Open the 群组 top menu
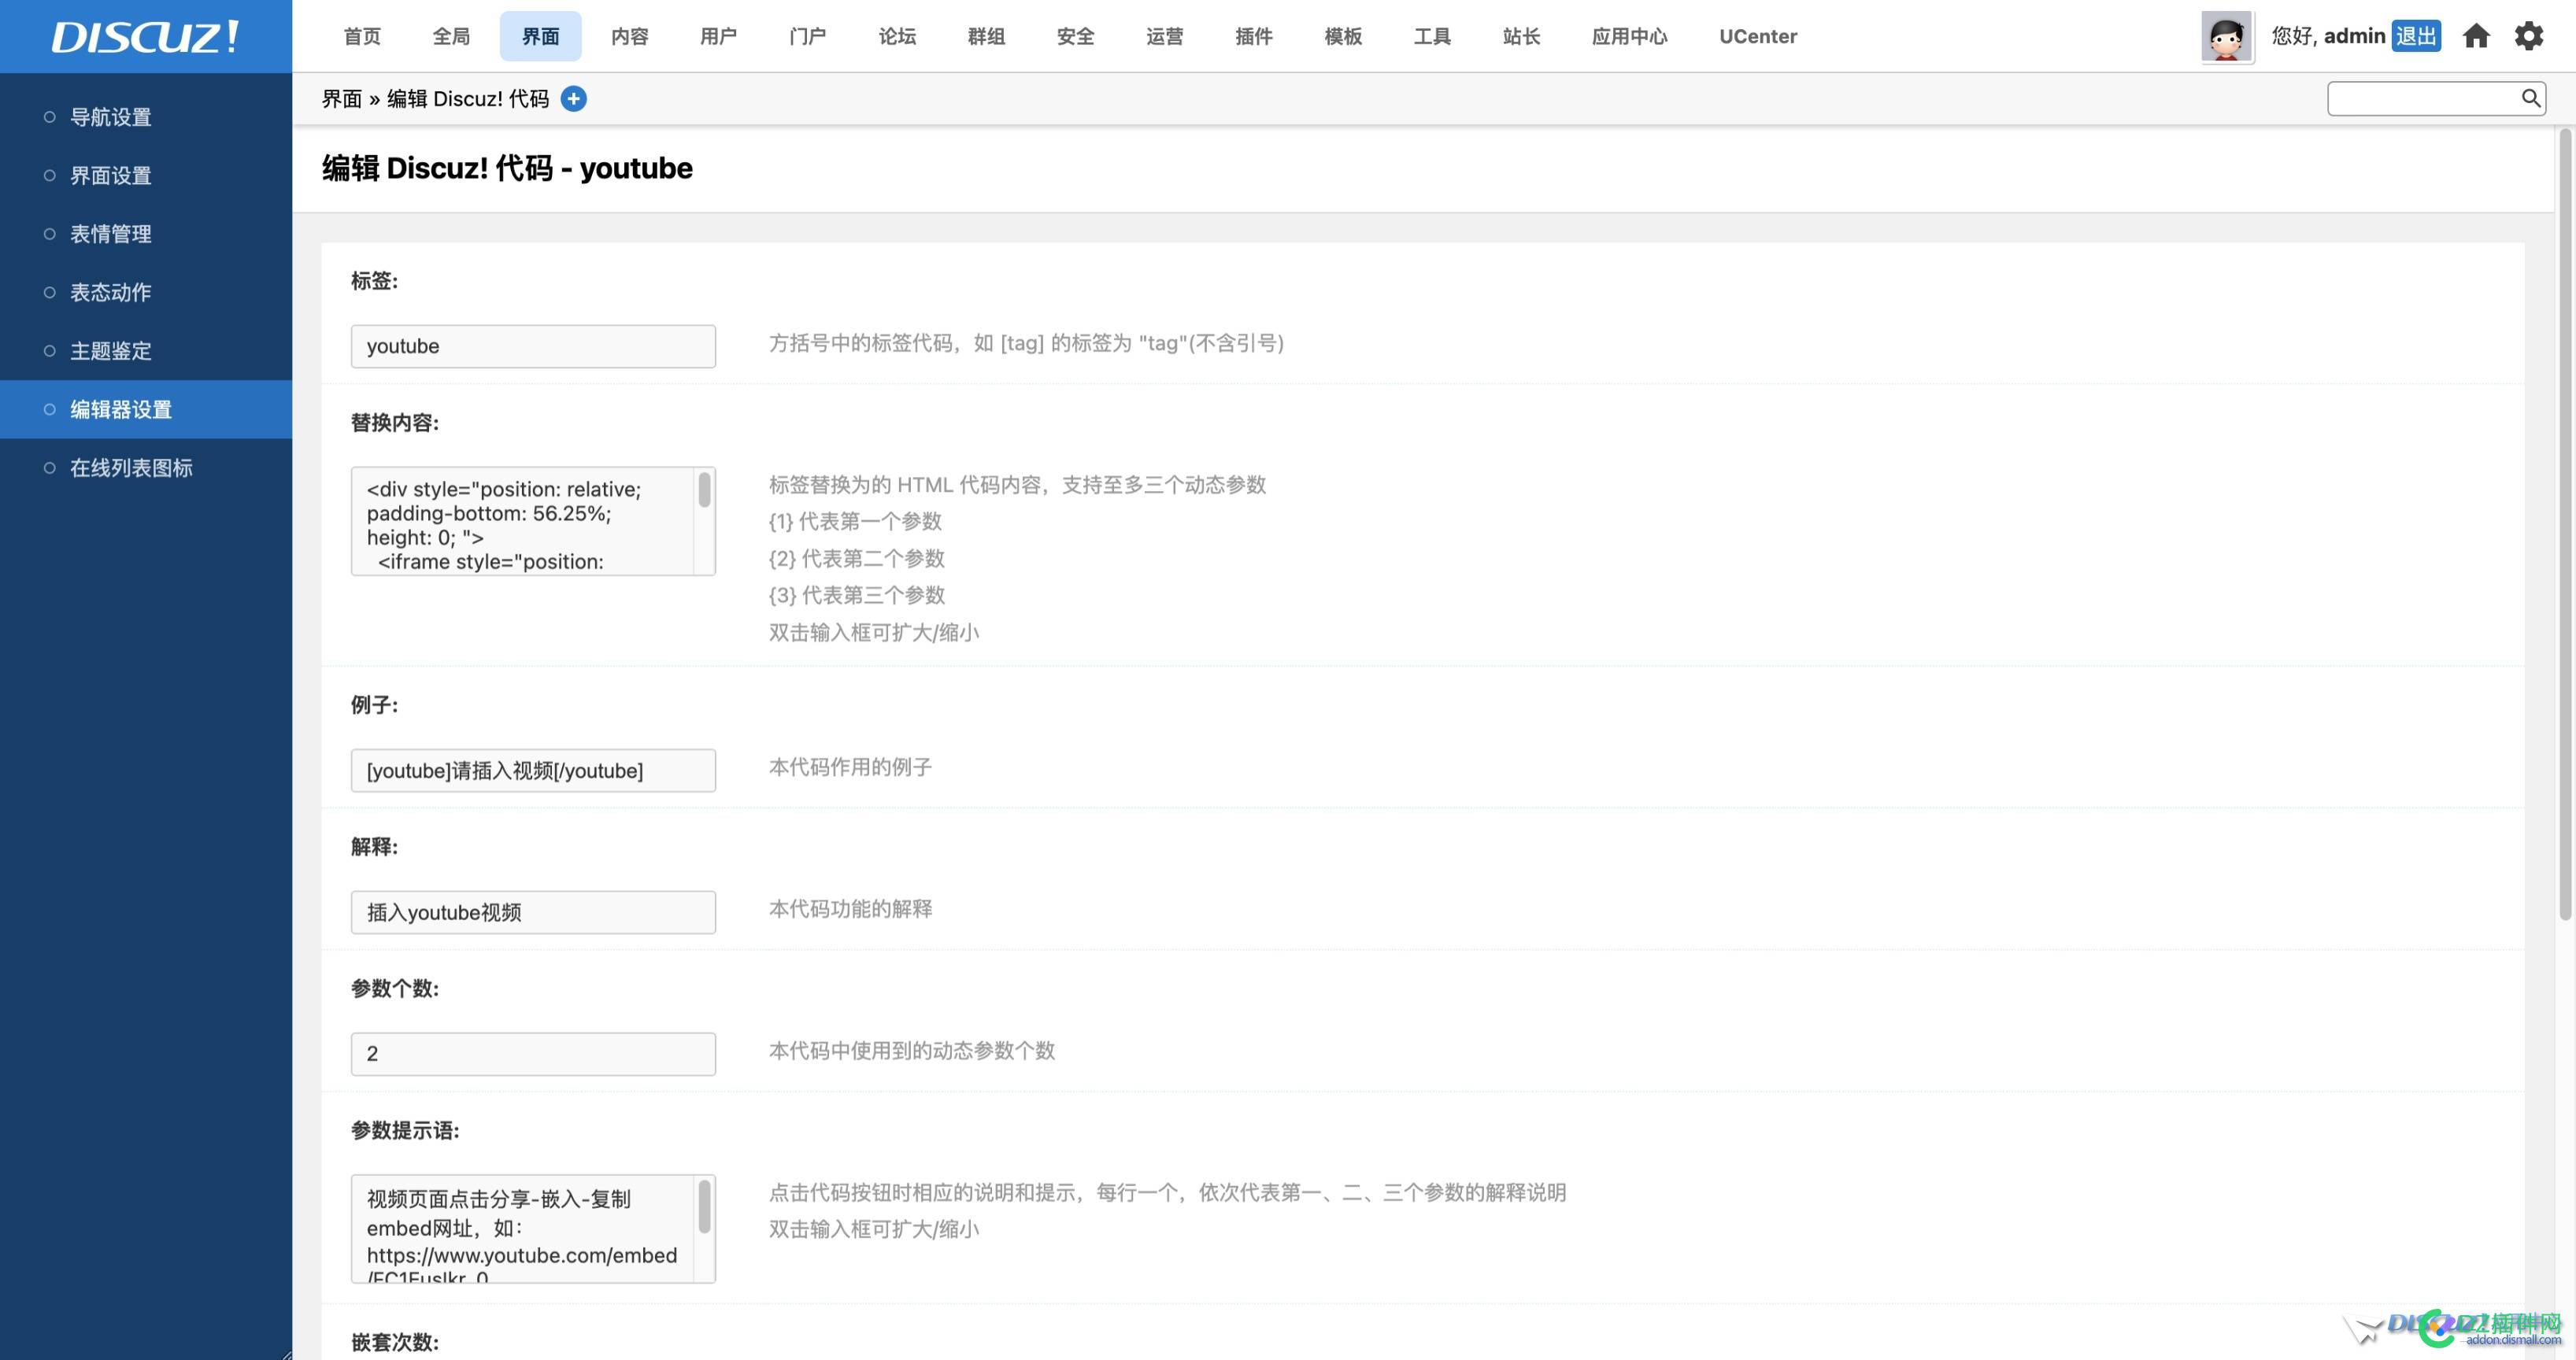Screen dimensions: 2576x1360 coord(986,36)
